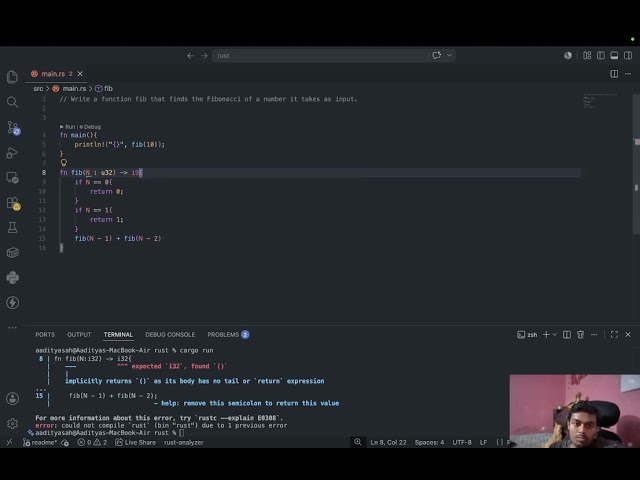Change indentation via 'Spaces: 4'
The image size is (640, 480).
429,442
